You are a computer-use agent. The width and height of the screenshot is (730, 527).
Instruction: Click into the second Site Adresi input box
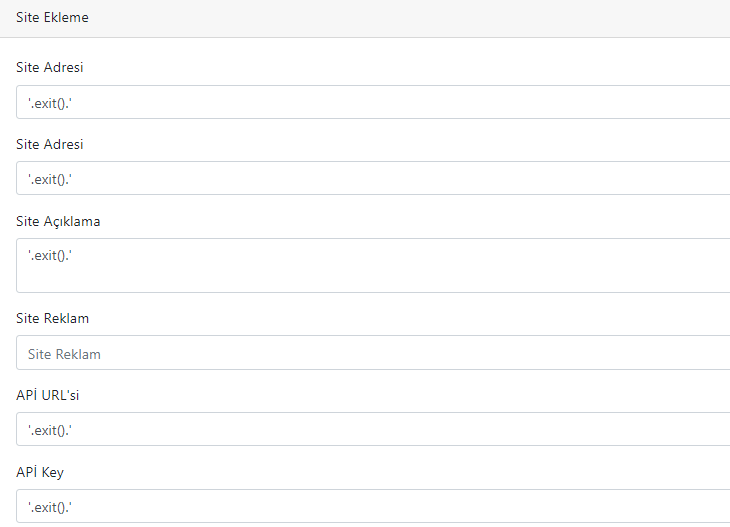tap(373, 178)
